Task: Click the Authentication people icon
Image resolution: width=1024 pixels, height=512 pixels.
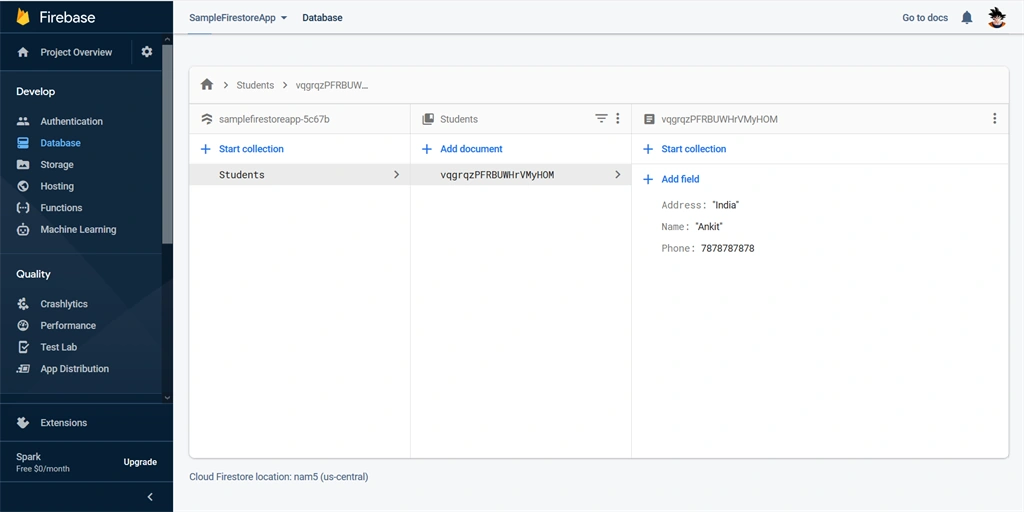Action: [x=23, y=121]
